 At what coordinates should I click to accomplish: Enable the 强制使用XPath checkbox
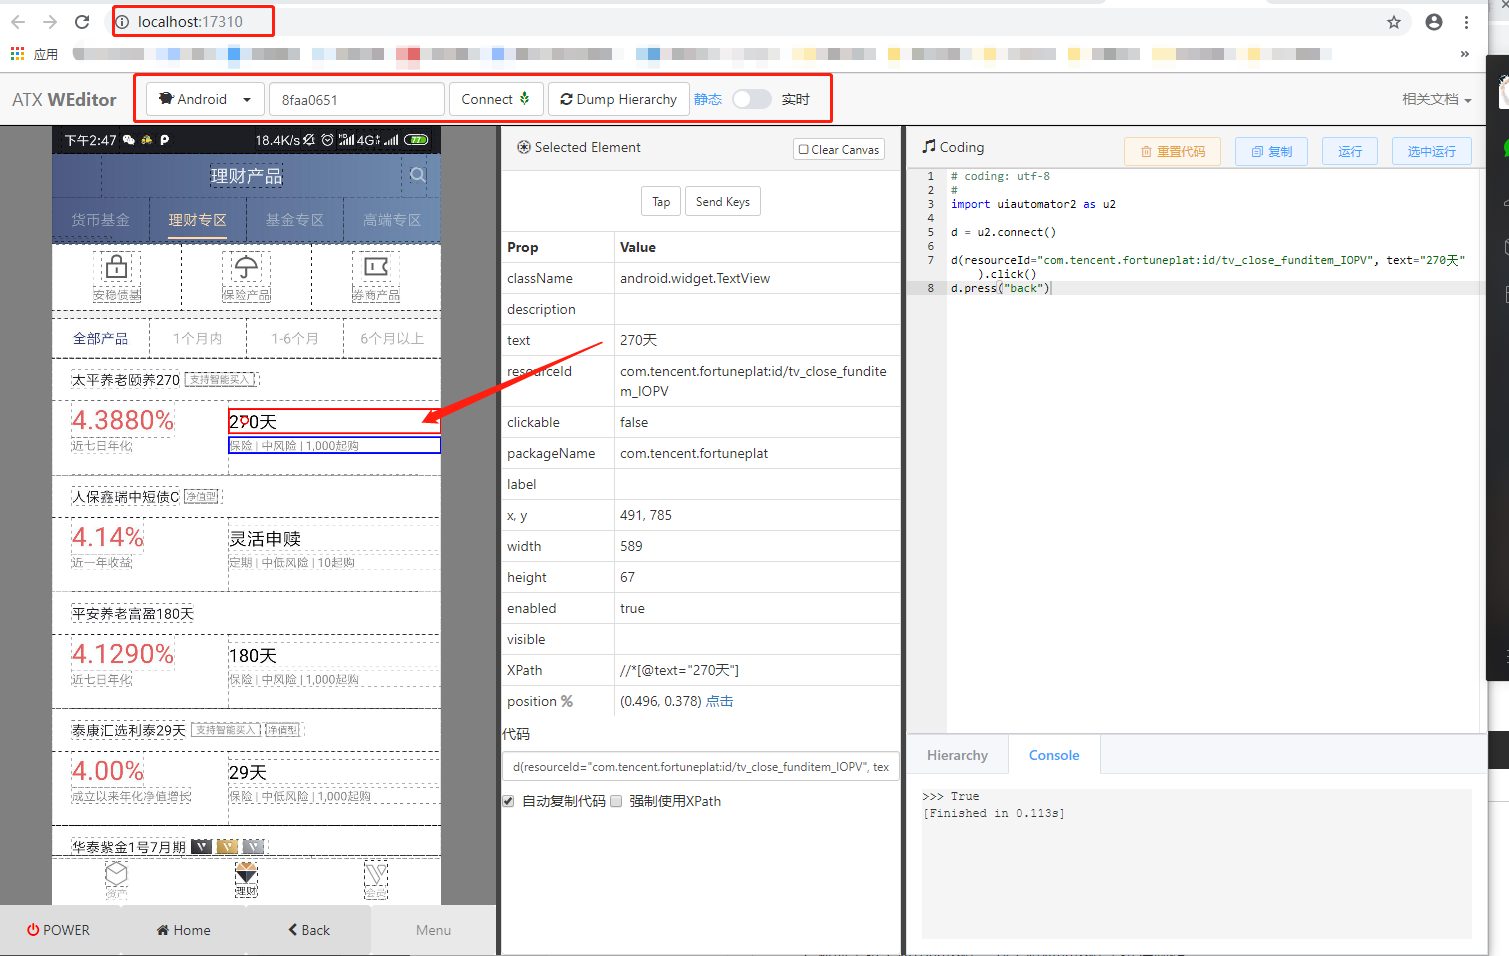(x=616, y=801)
